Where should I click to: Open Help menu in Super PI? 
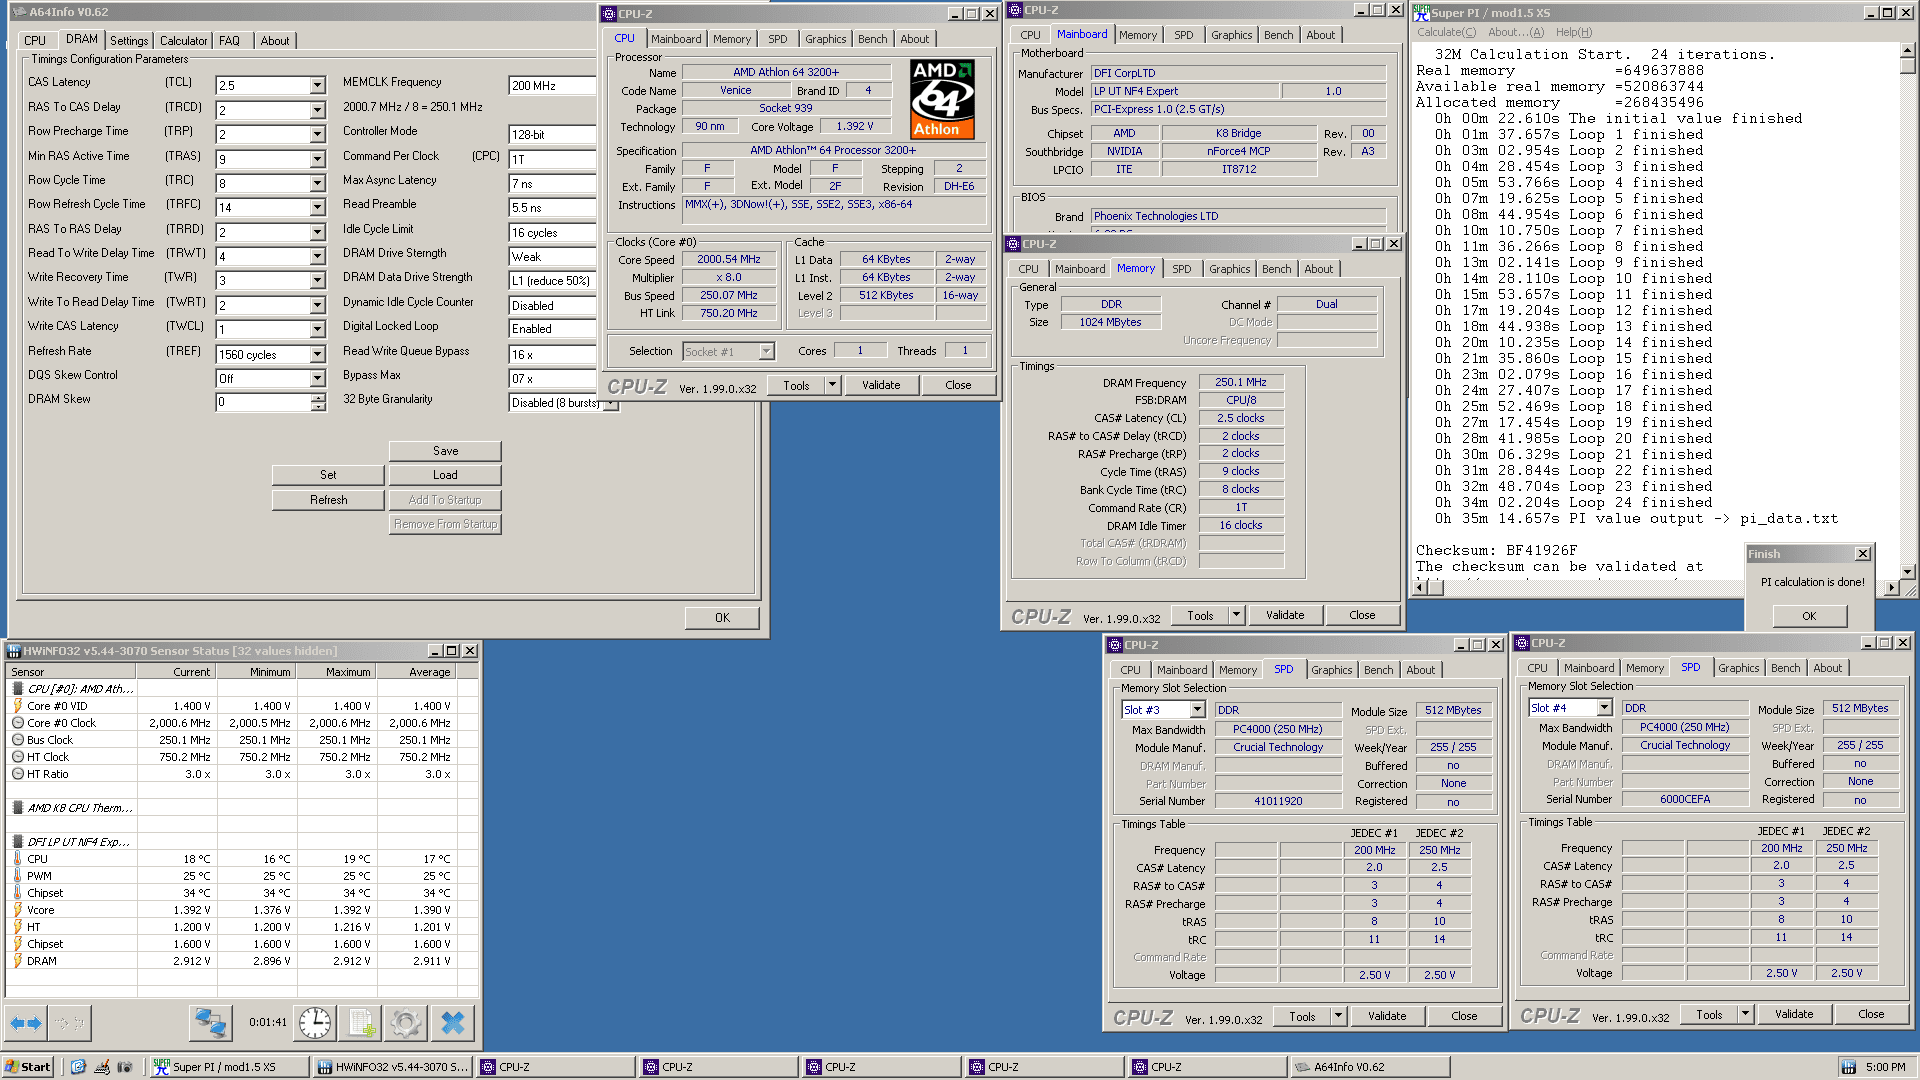1573,32
